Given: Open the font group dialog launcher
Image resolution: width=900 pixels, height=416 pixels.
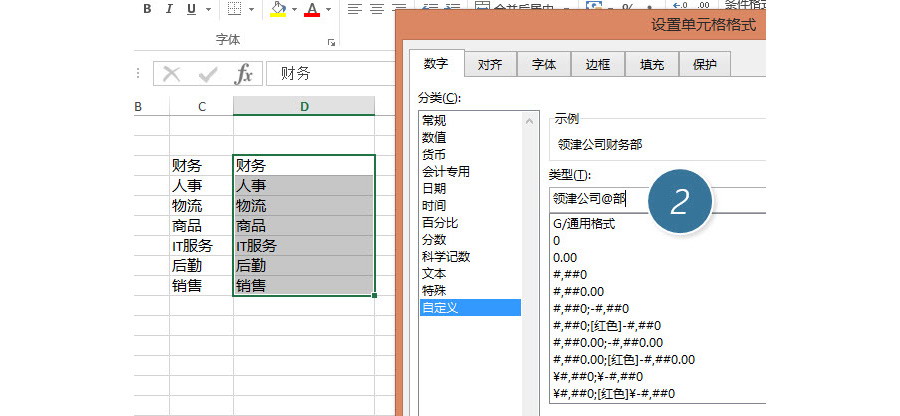Looking at the screenshot, I should pos(331,42).
